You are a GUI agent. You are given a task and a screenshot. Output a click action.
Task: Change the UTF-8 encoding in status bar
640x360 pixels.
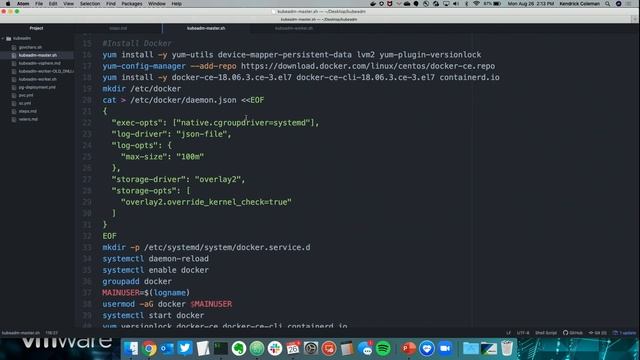tap(523, 333)
